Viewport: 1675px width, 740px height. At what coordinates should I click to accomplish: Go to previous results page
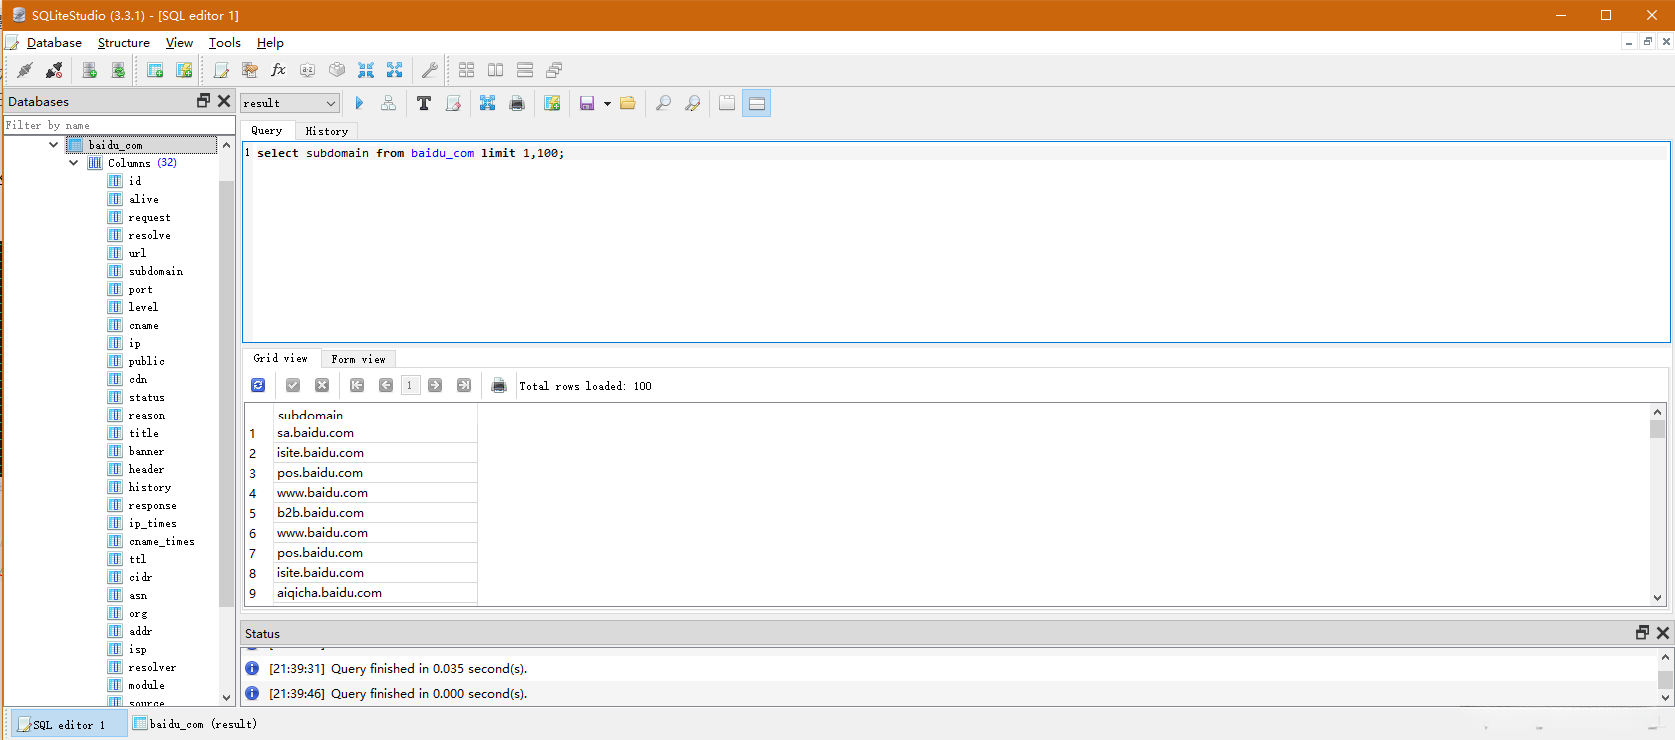tap(386, 385)
